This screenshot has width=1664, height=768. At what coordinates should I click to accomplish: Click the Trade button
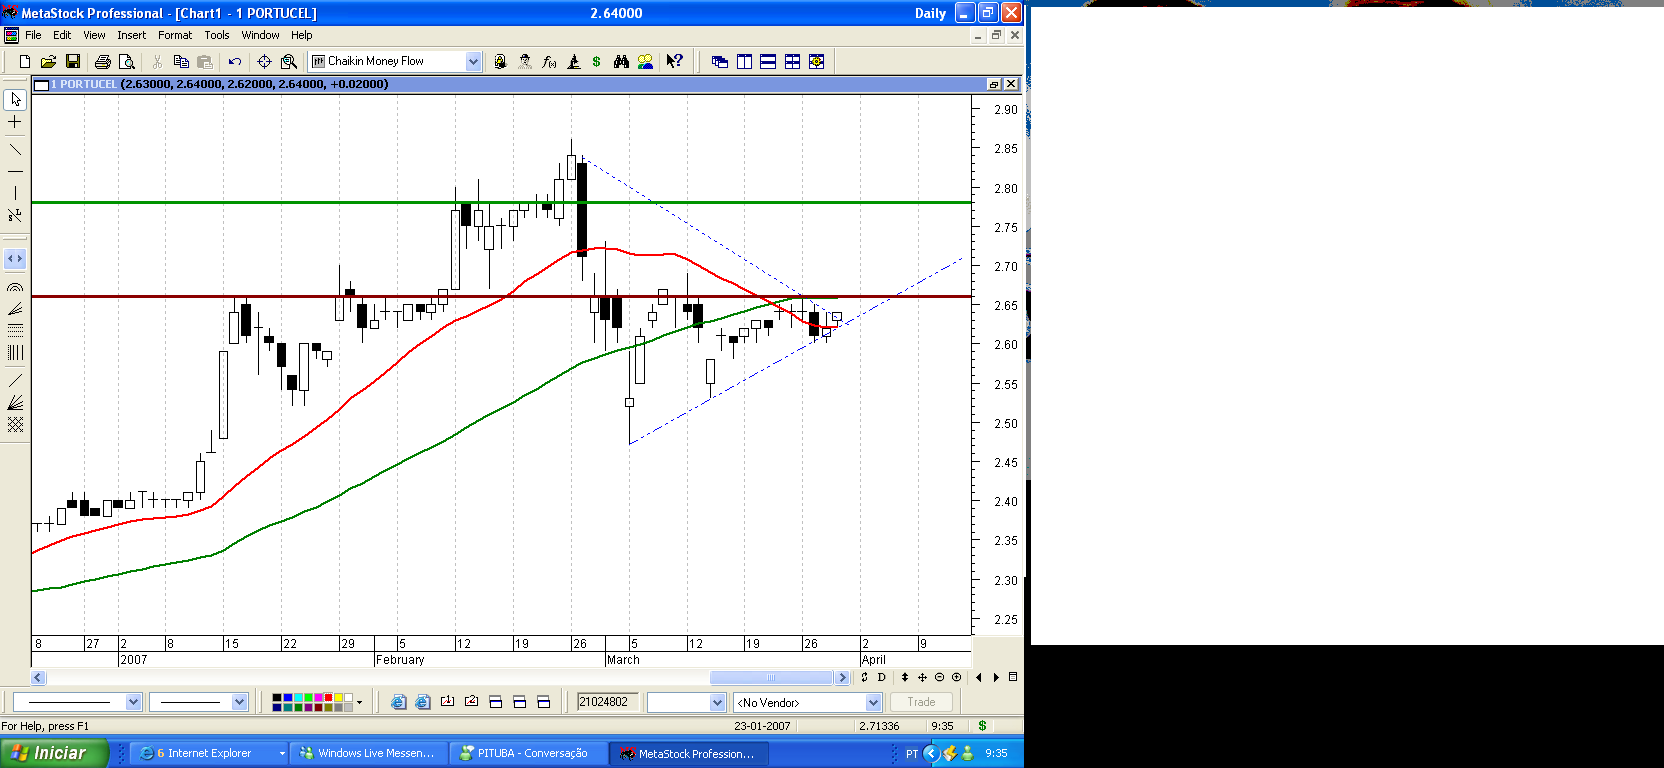pyautogui.click(x=921, y=703)
